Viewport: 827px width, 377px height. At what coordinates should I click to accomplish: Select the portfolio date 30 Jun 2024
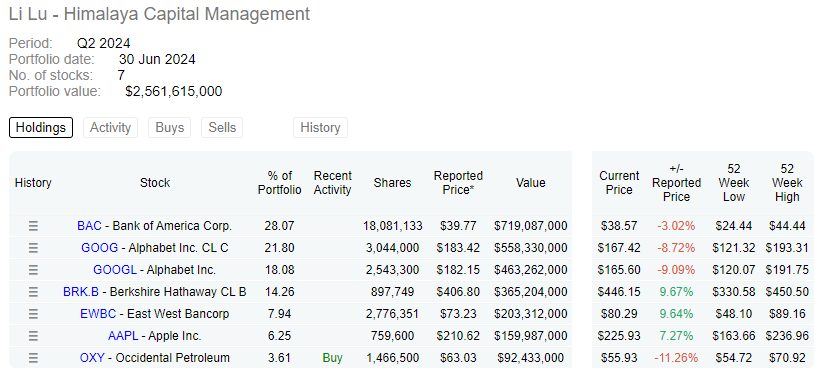click(x=157, y=59)
